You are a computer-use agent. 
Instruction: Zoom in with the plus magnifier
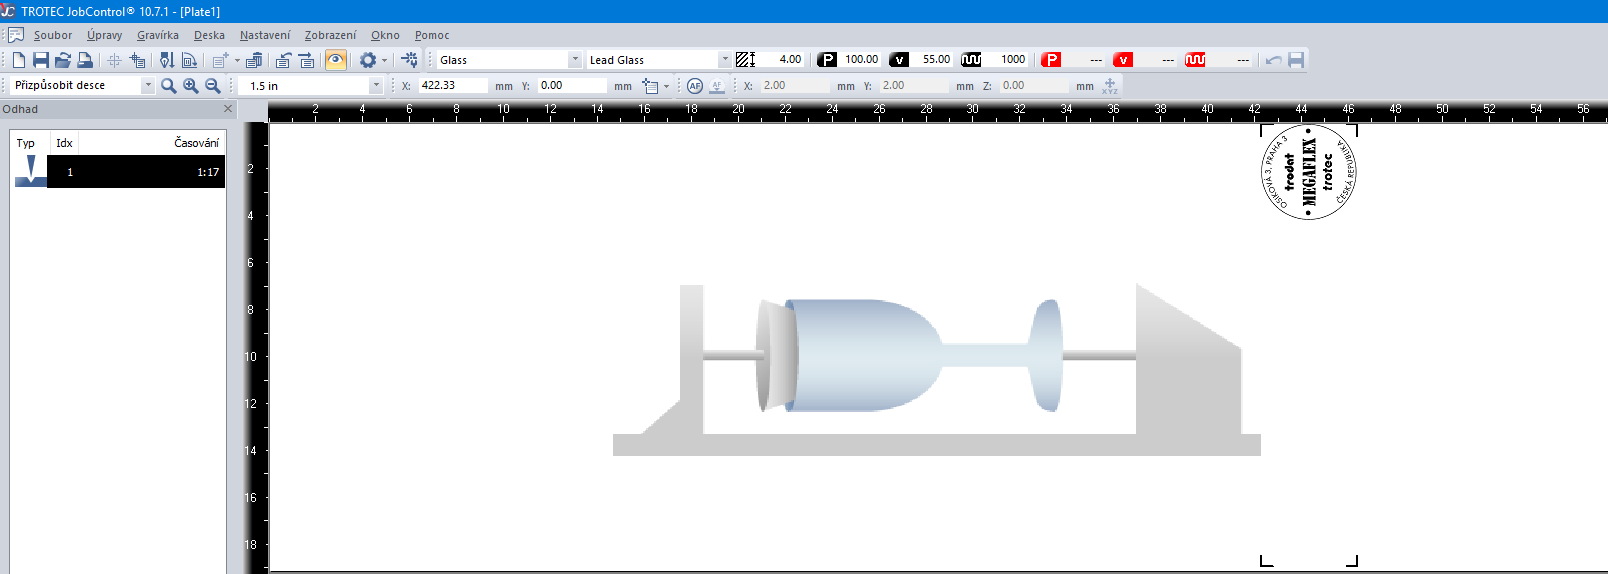click(x=191, y=86)
